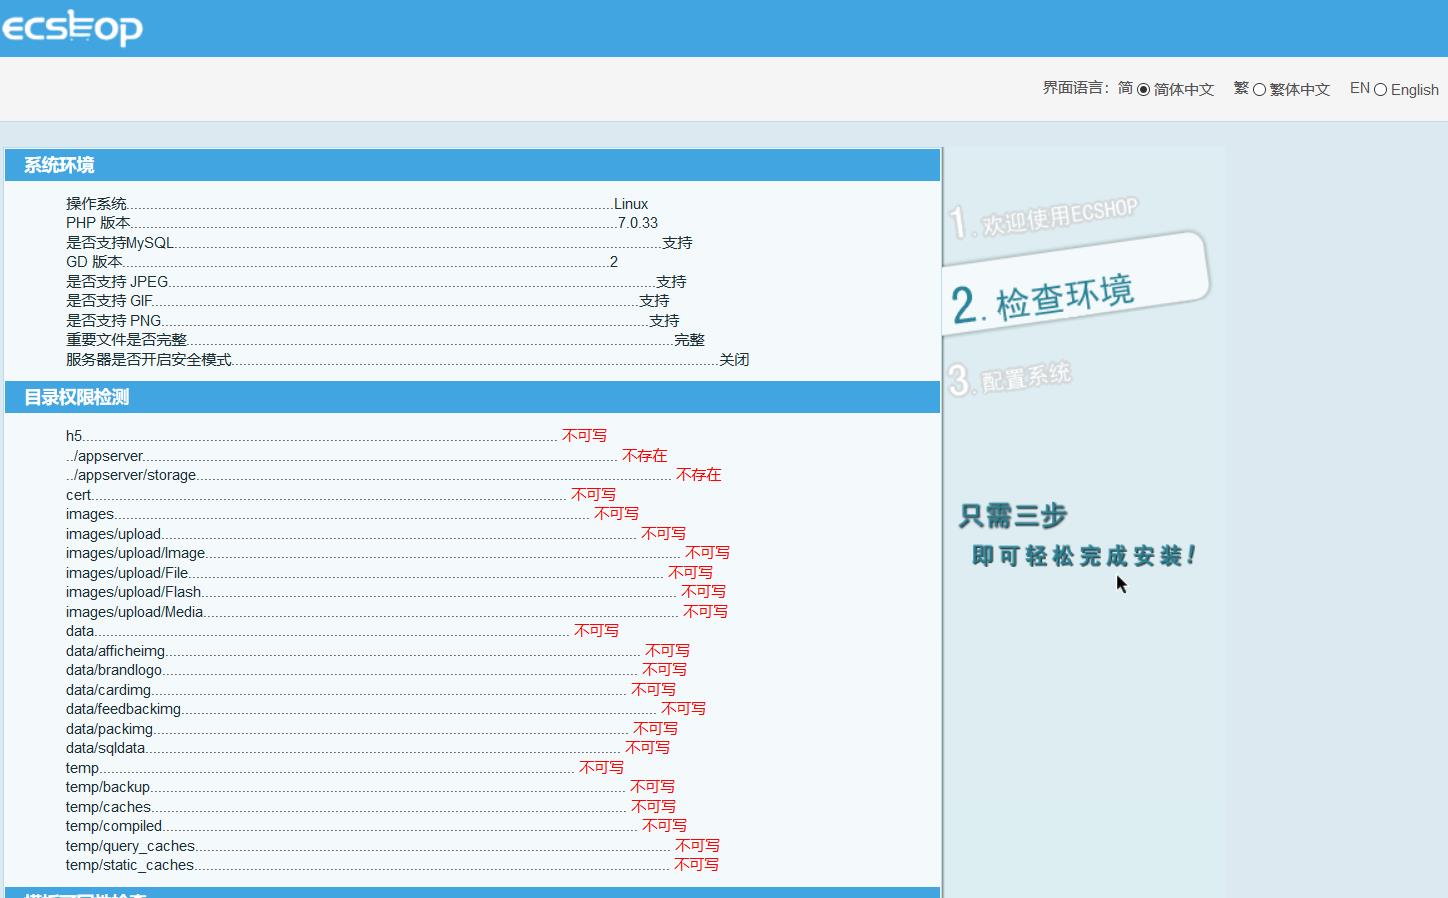Click the images/upload/Media directory entry
Image resolution: width=1448 pixels, height=898 pixels.
coord(135,612)
